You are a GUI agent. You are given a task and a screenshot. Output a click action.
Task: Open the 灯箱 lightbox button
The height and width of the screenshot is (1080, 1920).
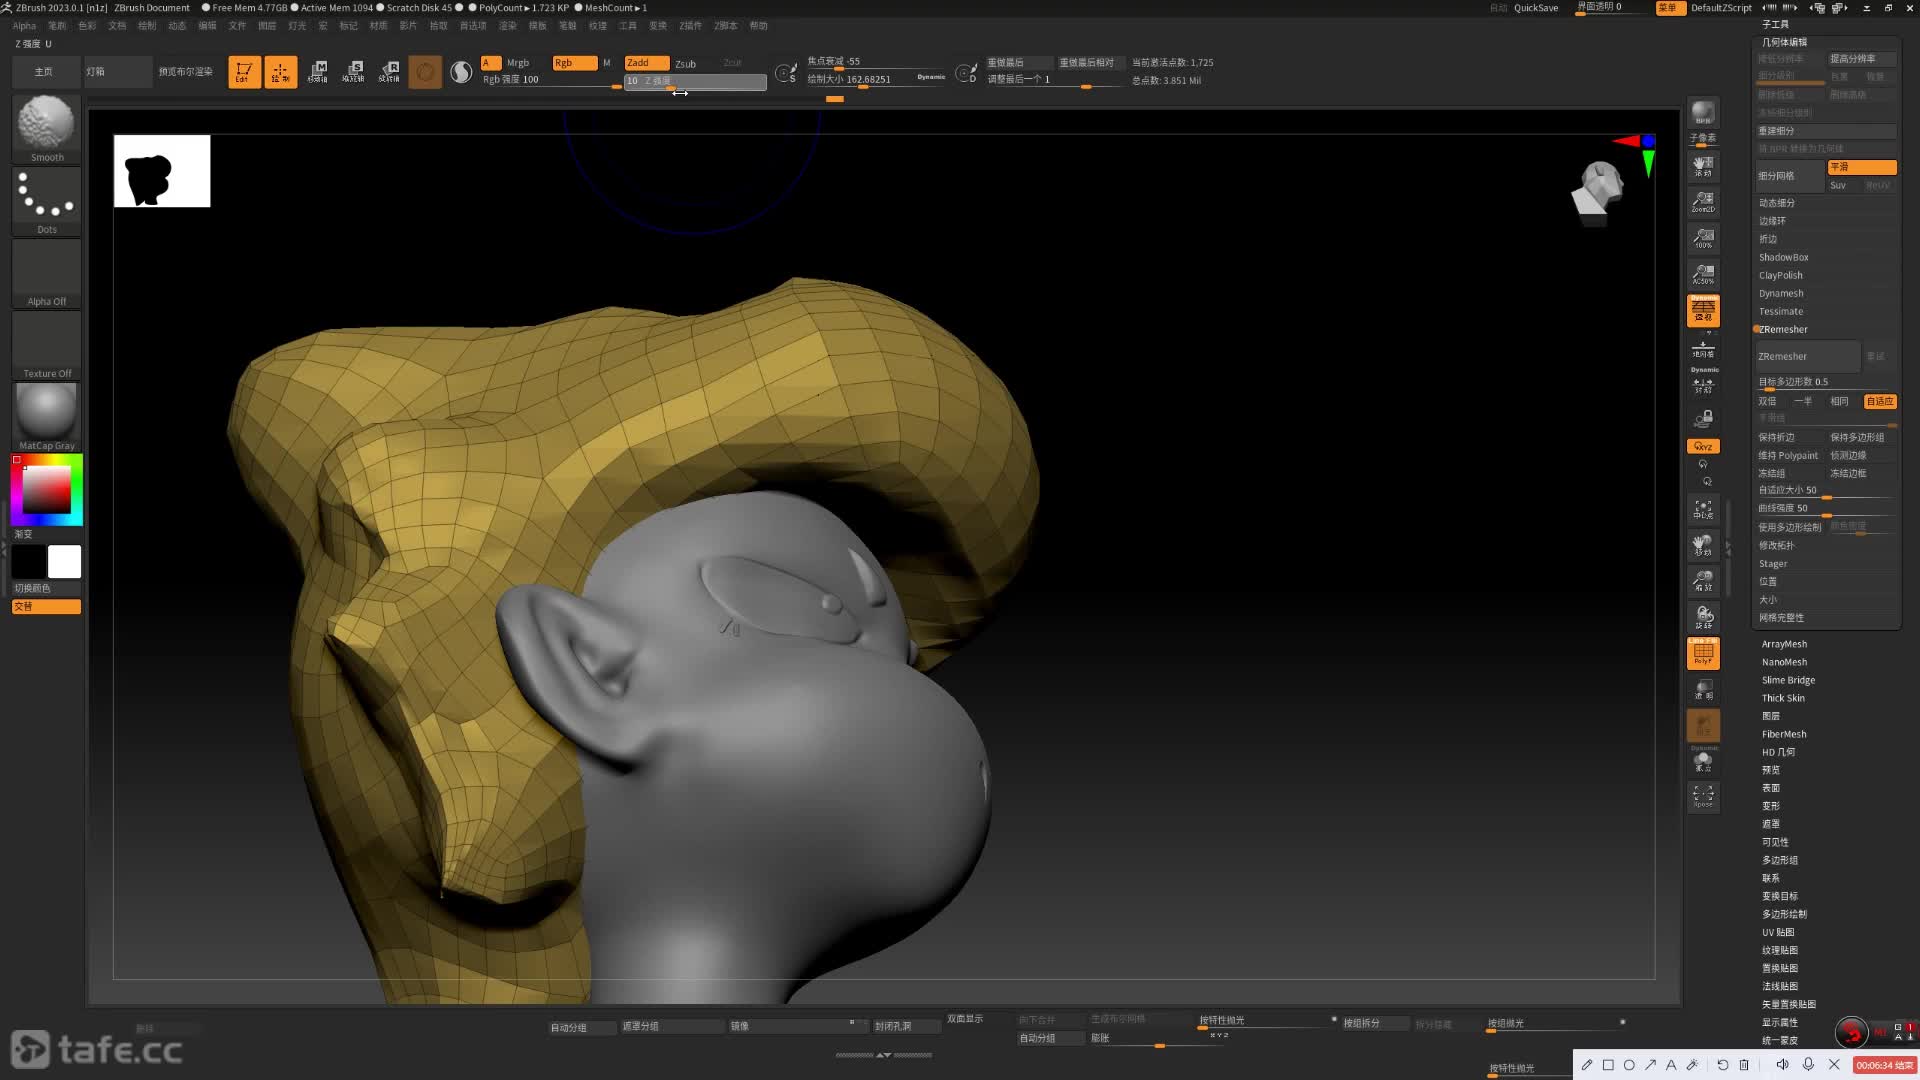(118, 72)
